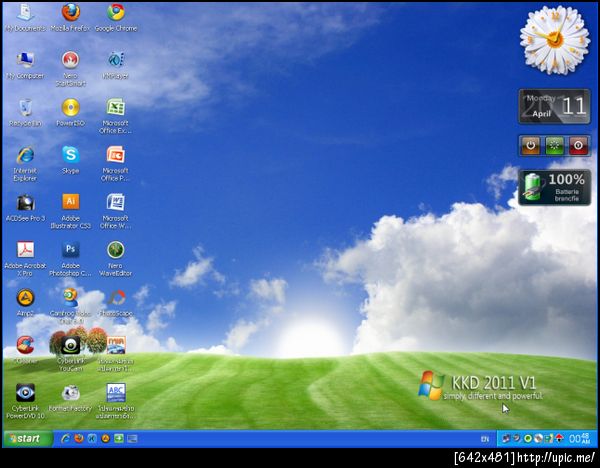Click KMPlayer in the Quick Launch bar
Screen dimensions: 600x468
pyautogui.click(x=92, y=439)
